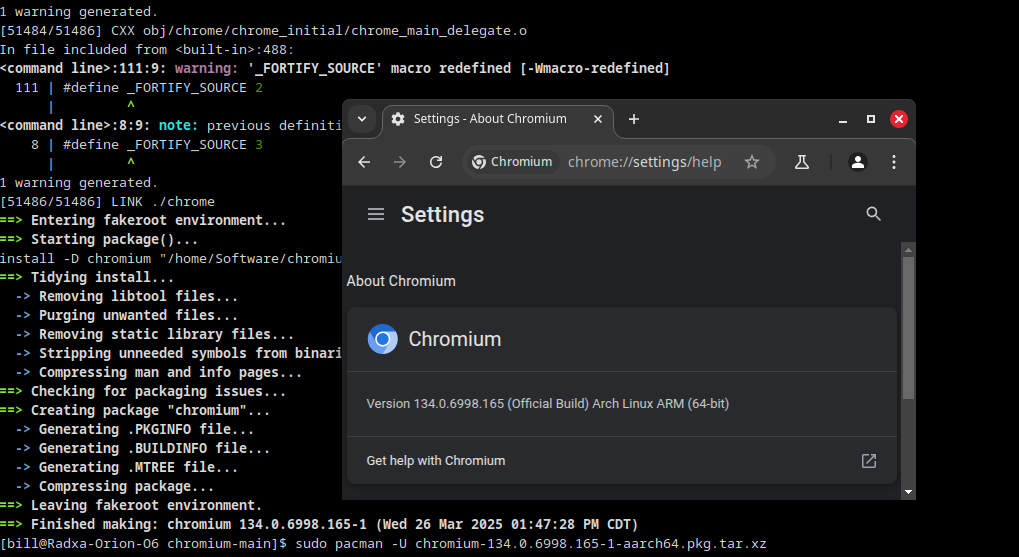The height and width of the screenshot is (557, 1019).
Task: Open the three-dot Chromium menu
Action: click(x=894, y=162)
